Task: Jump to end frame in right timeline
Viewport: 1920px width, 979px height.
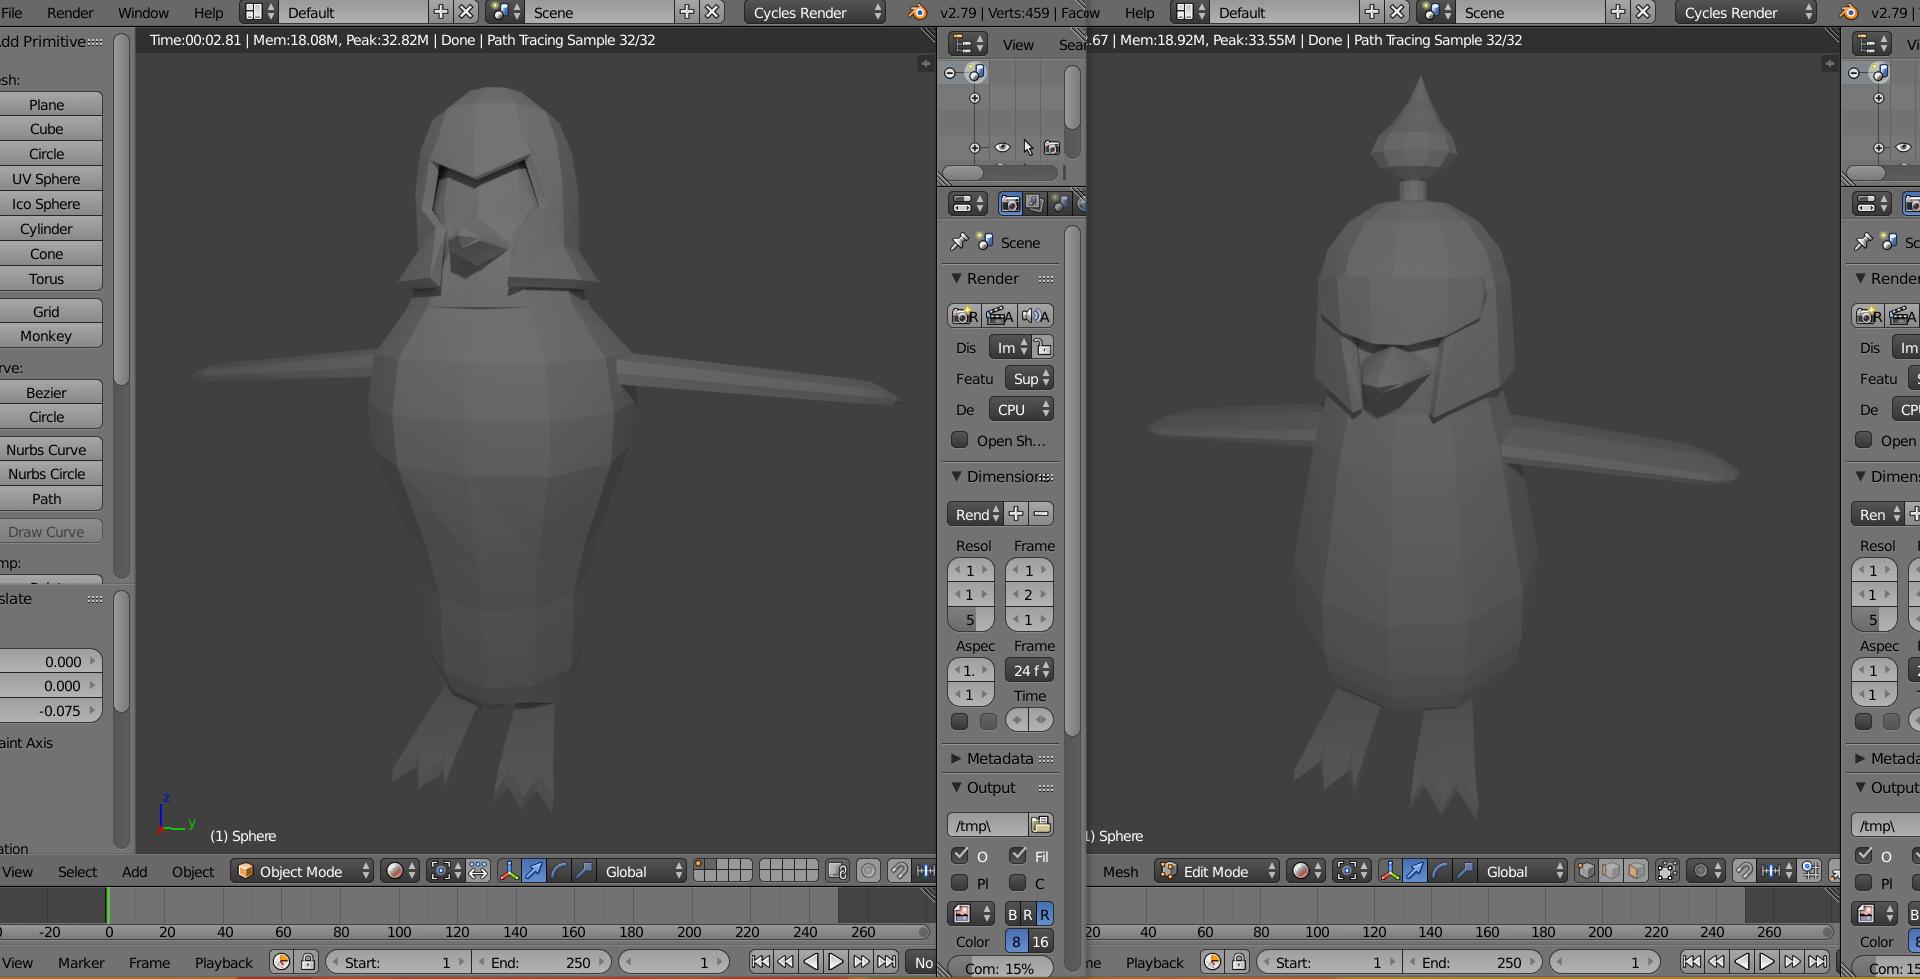Action: point(1817,962)
